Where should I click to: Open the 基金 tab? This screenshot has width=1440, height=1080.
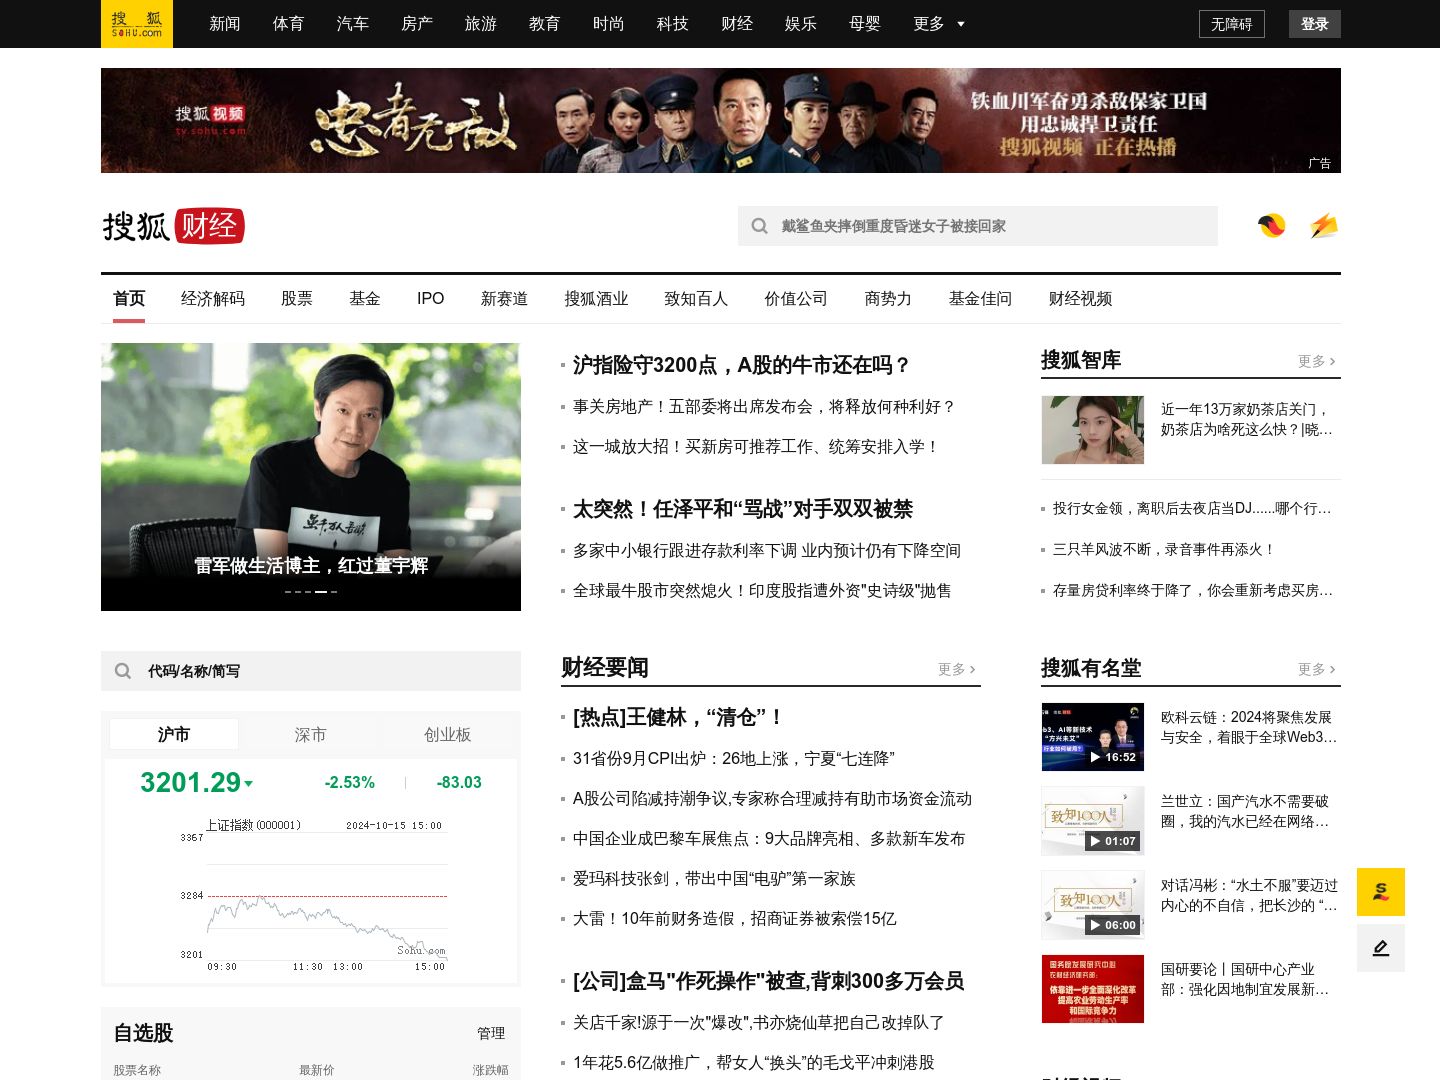click(365, 299)
